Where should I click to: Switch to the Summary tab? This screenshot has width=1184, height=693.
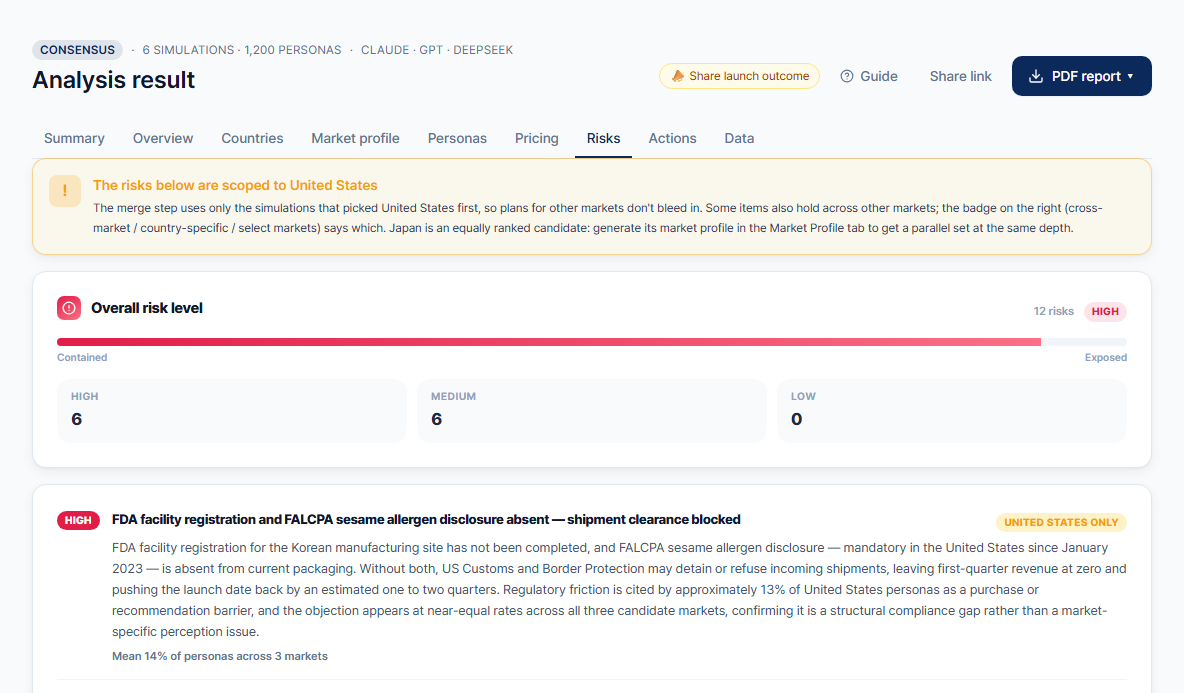74,138
